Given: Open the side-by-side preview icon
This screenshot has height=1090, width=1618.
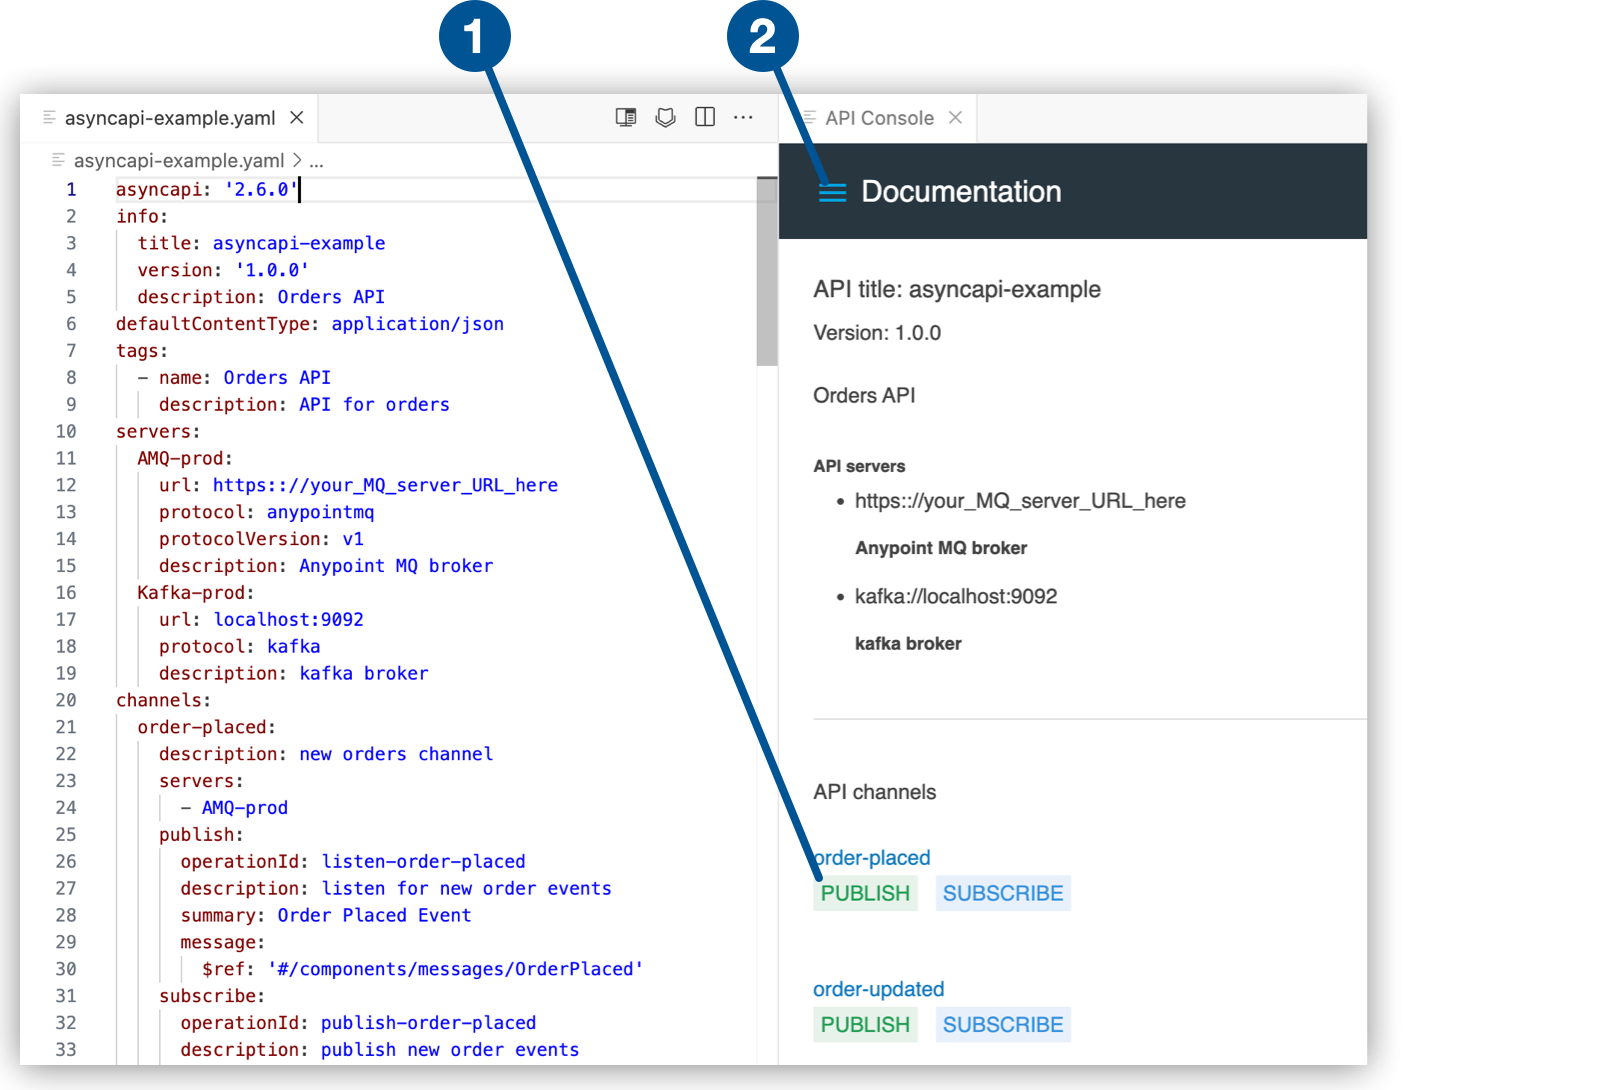Looking at the screenshot, I should (626, 117).
